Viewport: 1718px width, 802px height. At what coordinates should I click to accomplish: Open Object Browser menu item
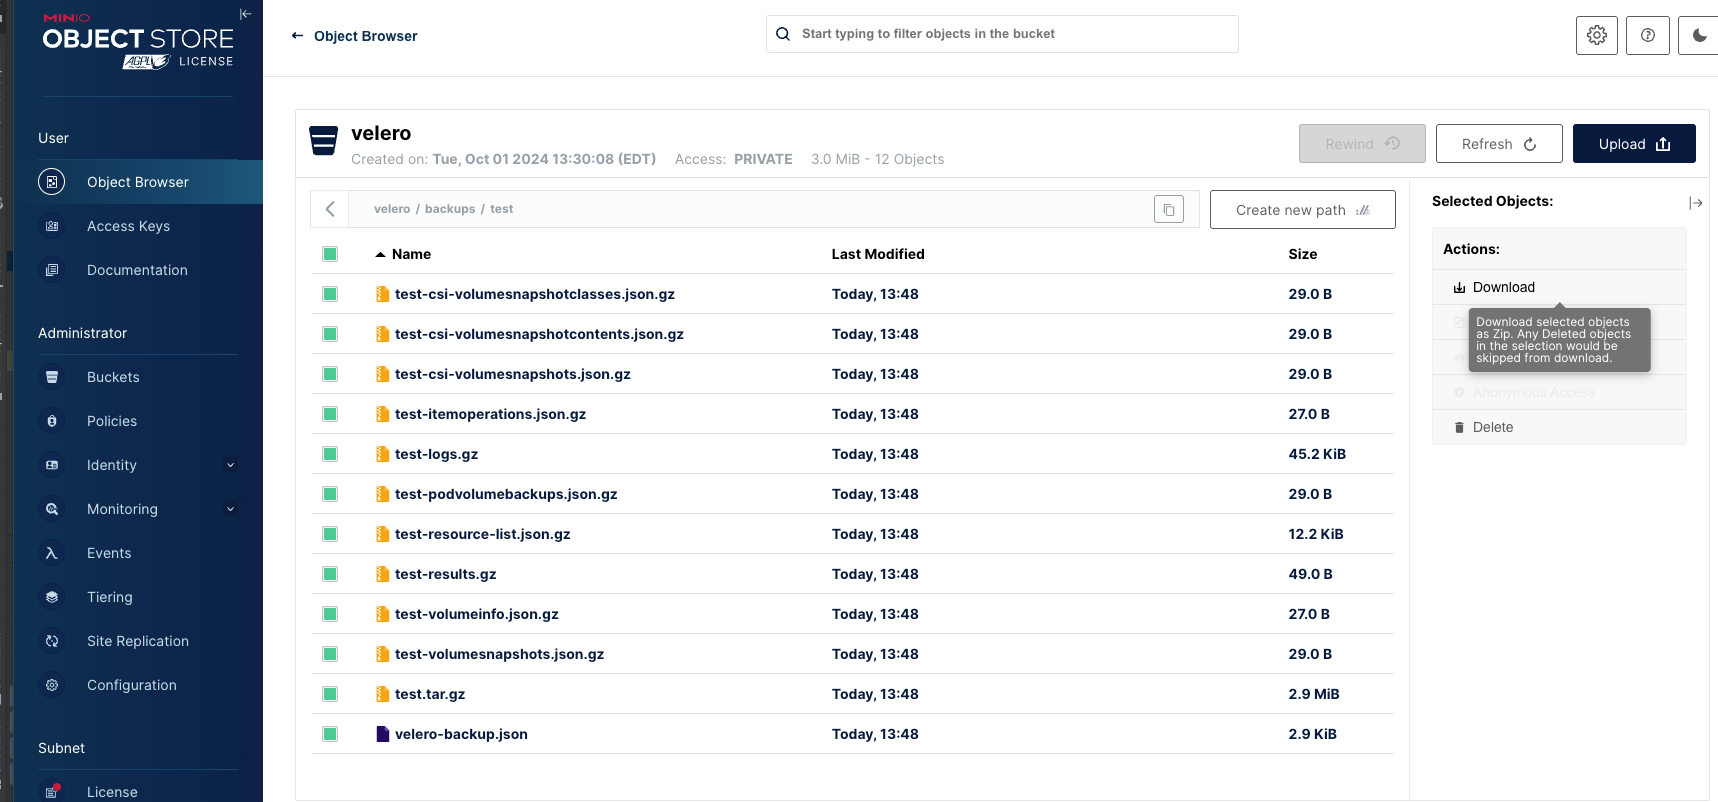coord(138,182)
